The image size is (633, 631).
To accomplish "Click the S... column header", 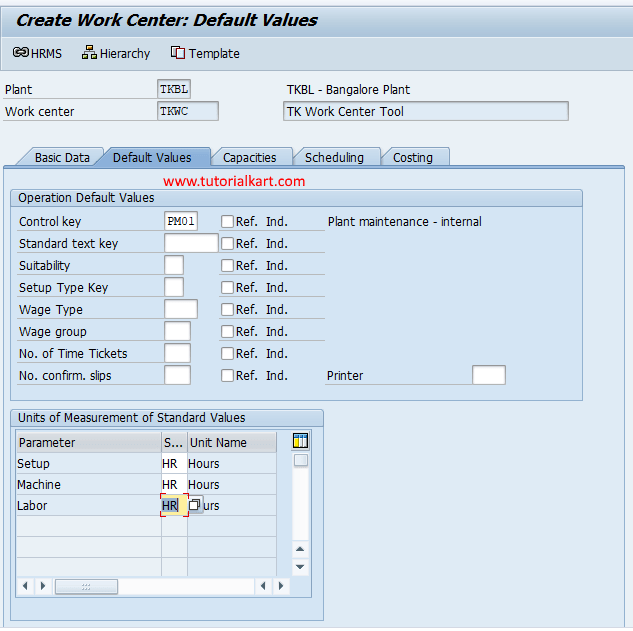I will pos(174,442).
